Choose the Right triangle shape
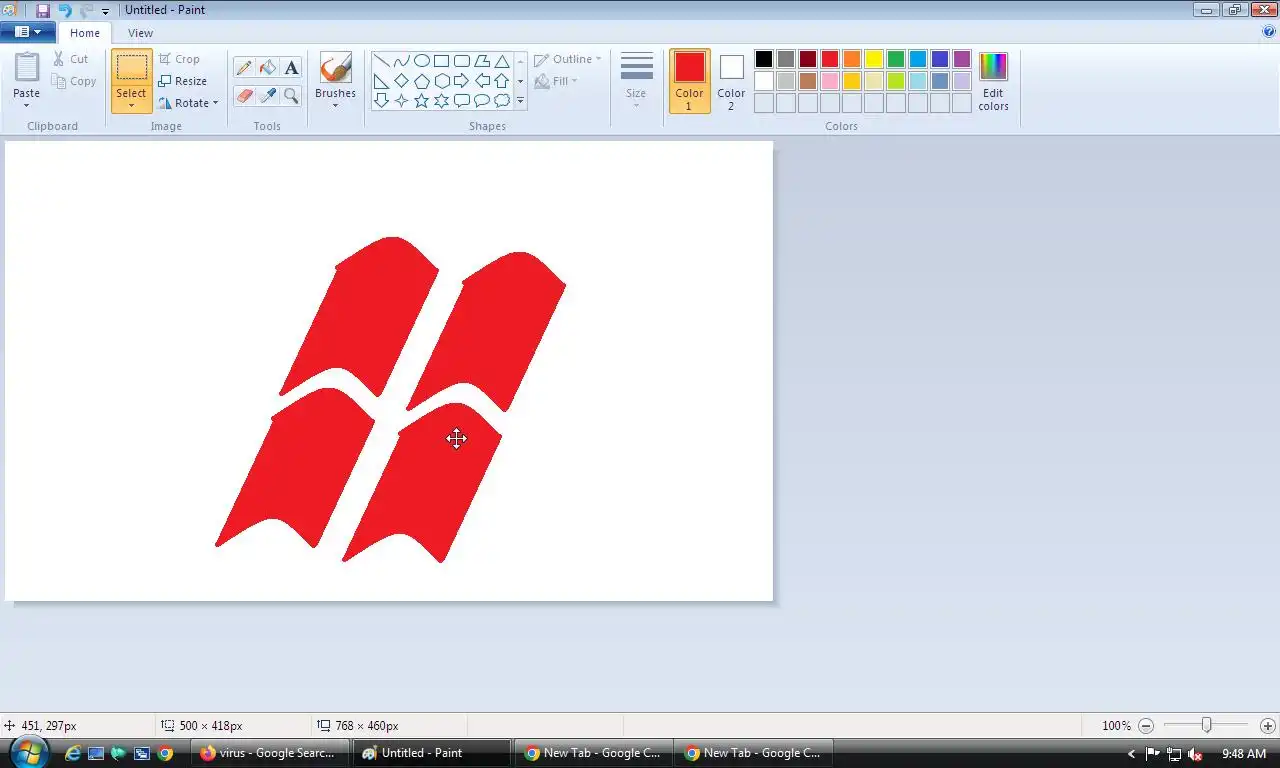Screen dimensions: 1280x768 [x=381, y=81]
